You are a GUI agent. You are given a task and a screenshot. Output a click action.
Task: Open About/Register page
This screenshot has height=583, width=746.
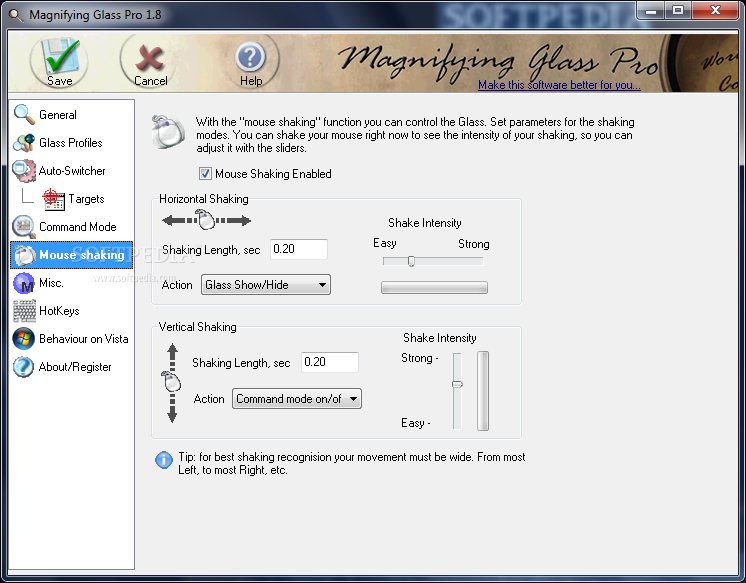(x=75, y=367)
